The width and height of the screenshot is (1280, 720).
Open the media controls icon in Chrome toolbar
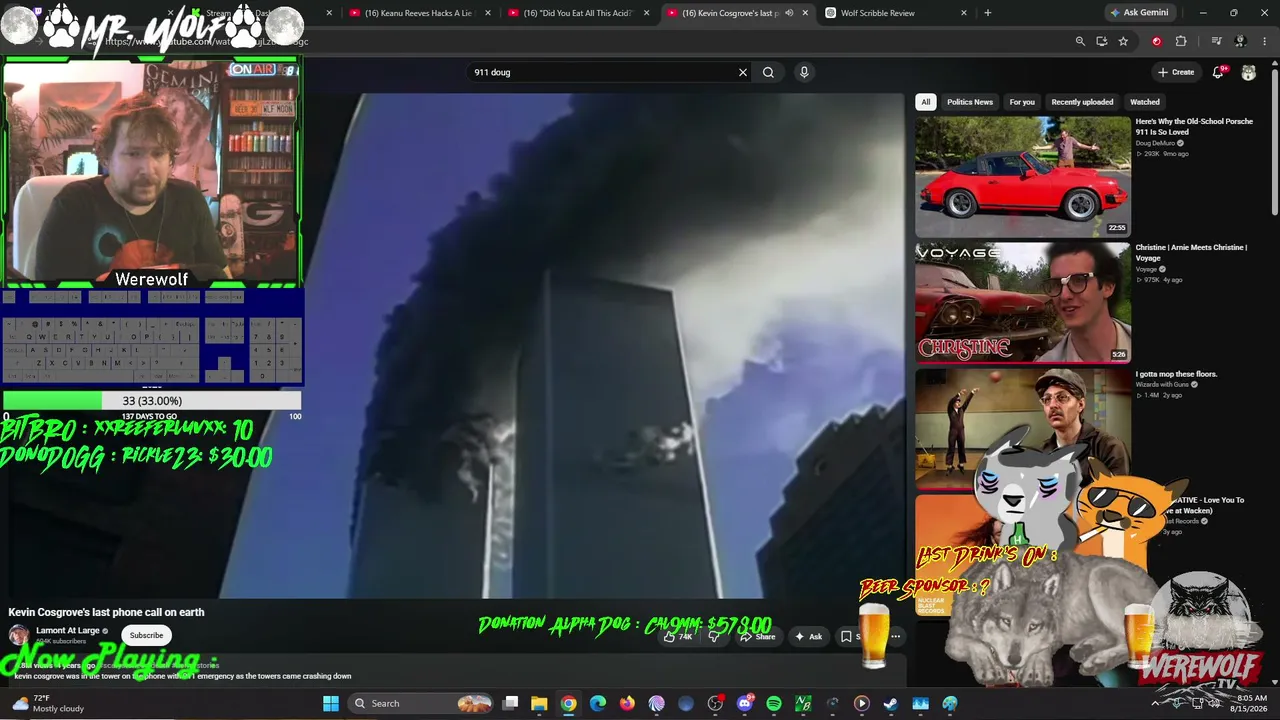(1216, 41)
